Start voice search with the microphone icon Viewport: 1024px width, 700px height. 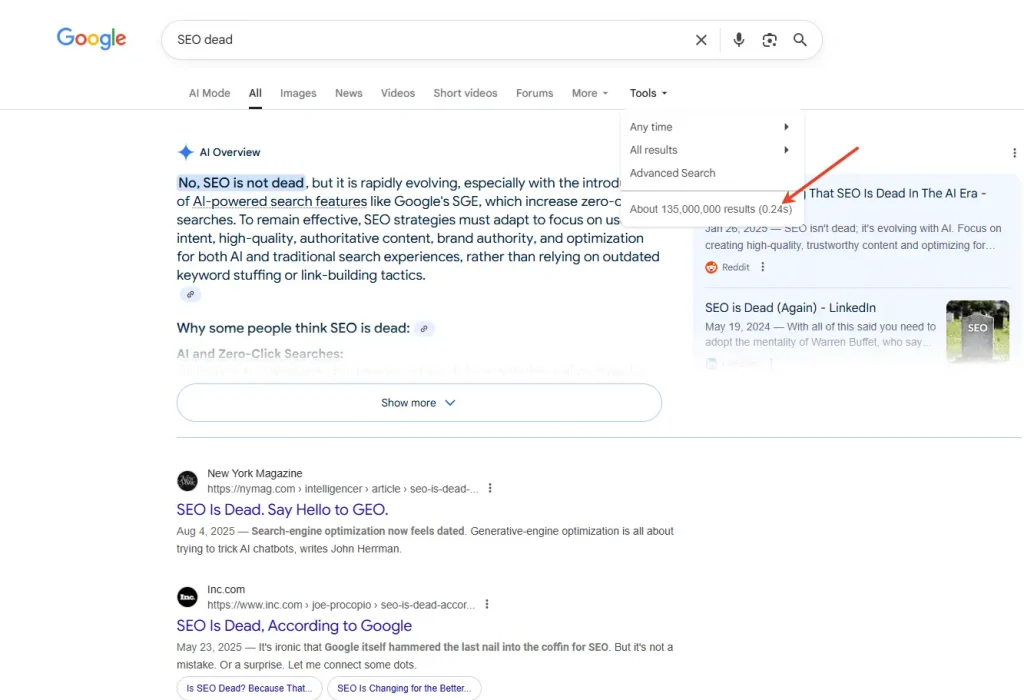coord(739,40)
